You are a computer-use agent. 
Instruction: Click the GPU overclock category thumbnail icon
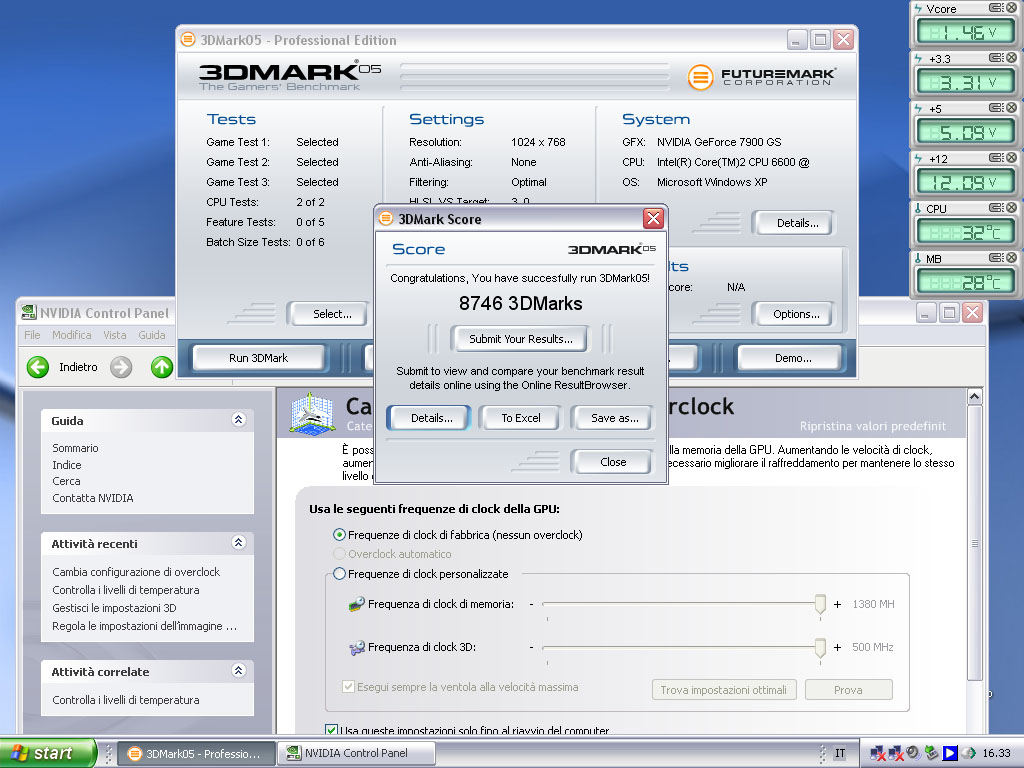[x=313, y=413]
